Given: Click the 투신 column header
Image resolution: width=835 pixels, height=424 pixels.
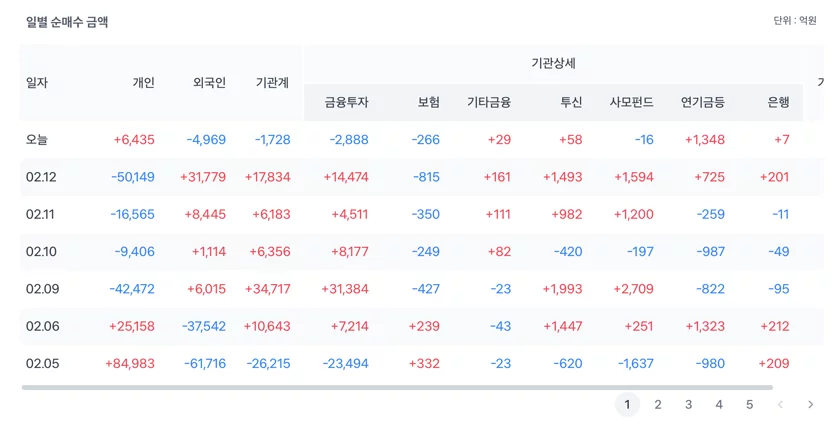Looking at the screenshot, I should (571, 102).
